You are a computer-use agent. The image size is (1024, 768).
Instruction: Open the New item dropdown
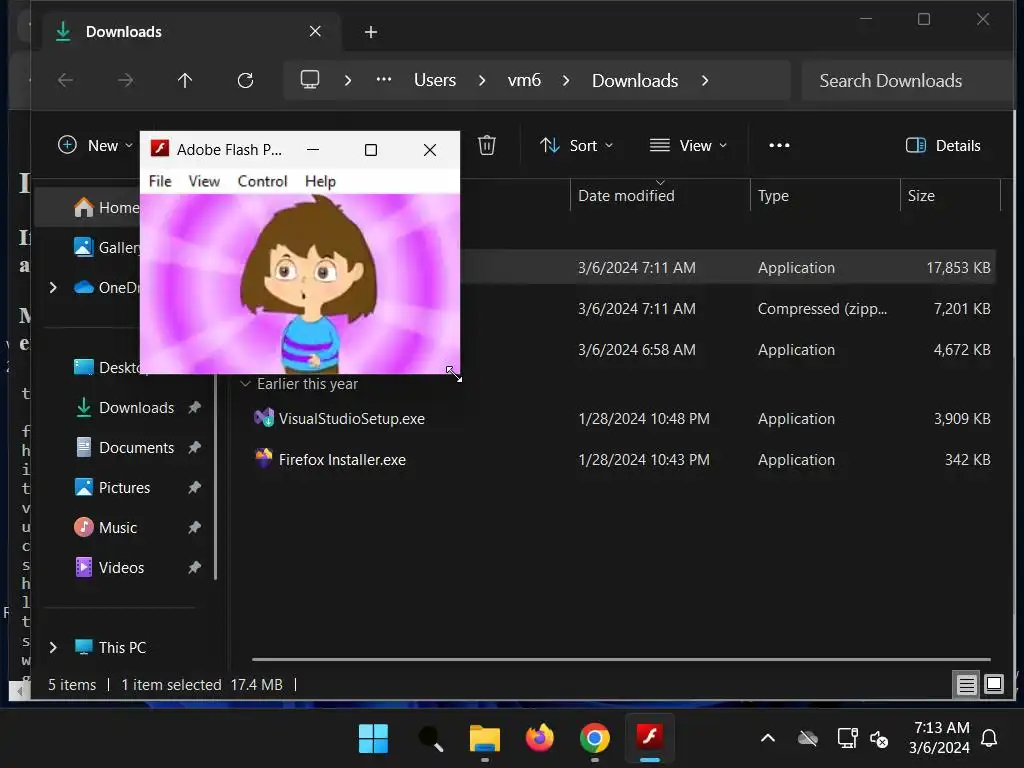tap(95, 146)
